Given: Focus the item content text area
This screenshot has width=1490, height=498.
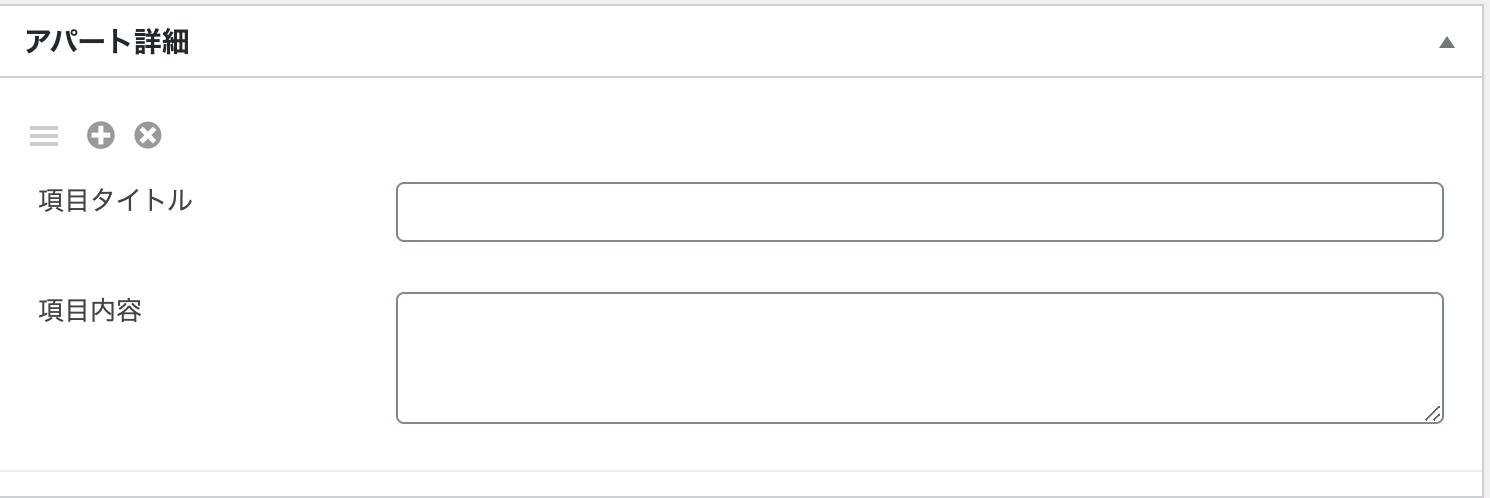Looking at the screenshot, I should pyautogui.click(x=919, y=357).
